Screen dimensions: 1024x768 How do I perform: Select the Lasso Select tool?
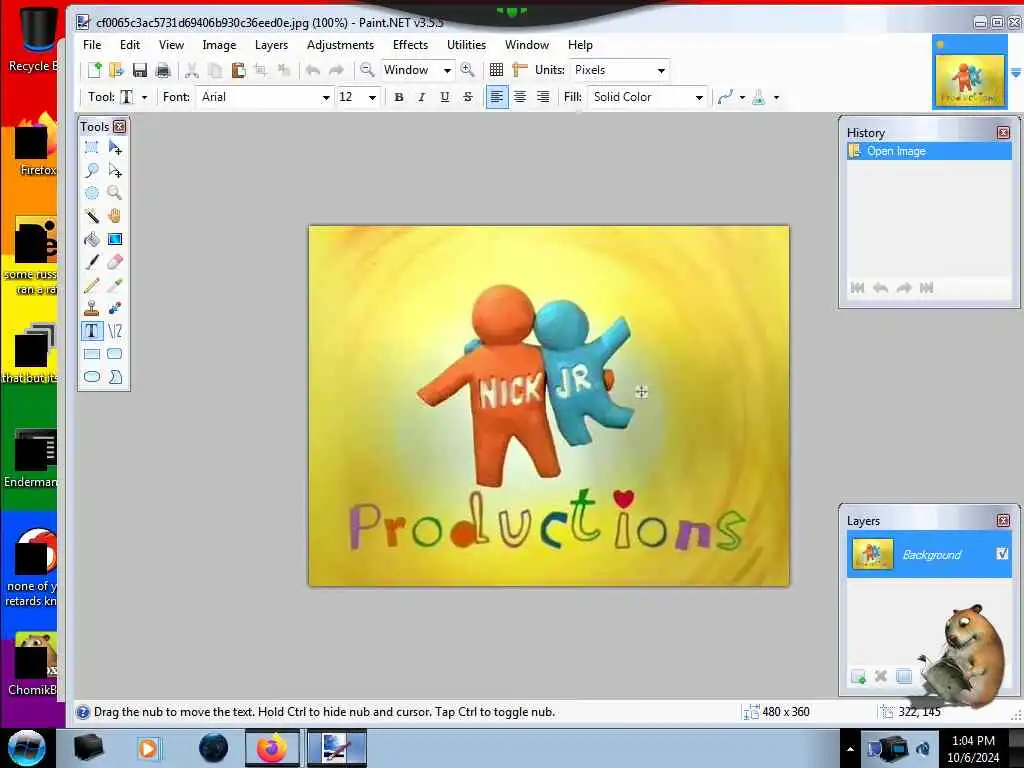coord(92,170)
